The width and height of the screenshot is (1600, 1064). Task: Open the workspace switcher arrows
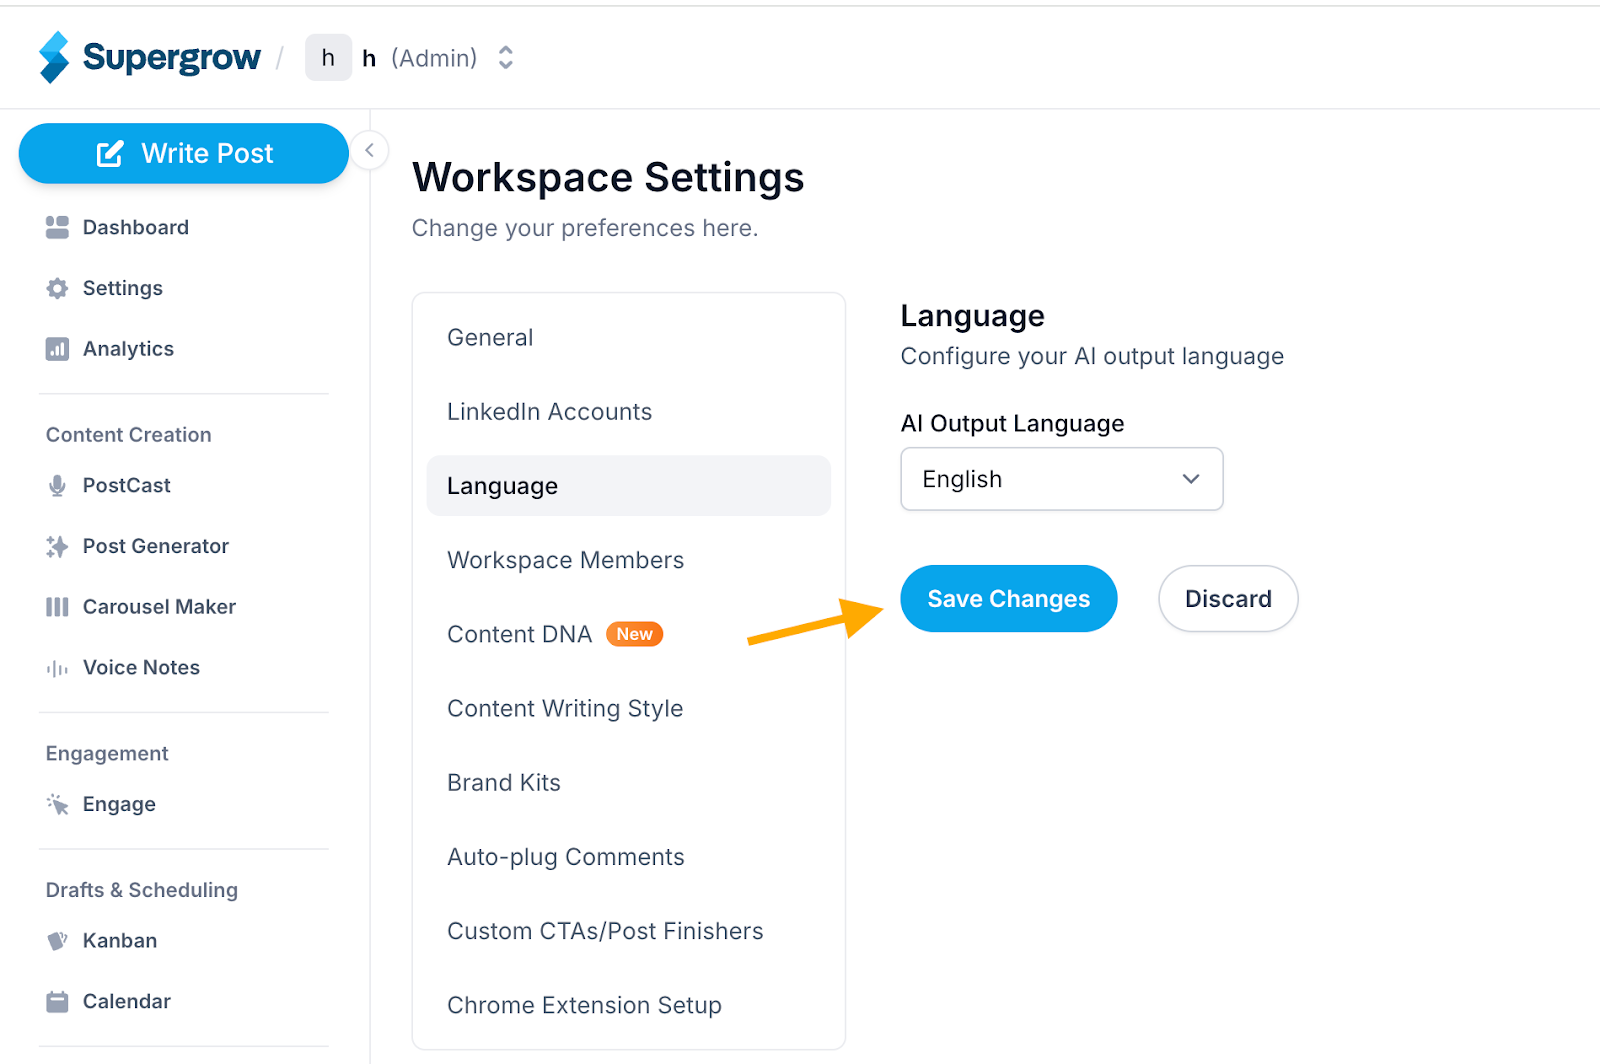[506, 58]
